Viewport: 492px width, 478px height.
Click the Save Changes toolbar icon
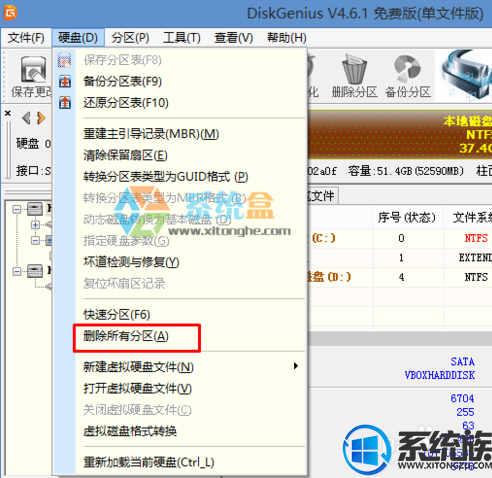pyautogui.click(x=33, y=69)
